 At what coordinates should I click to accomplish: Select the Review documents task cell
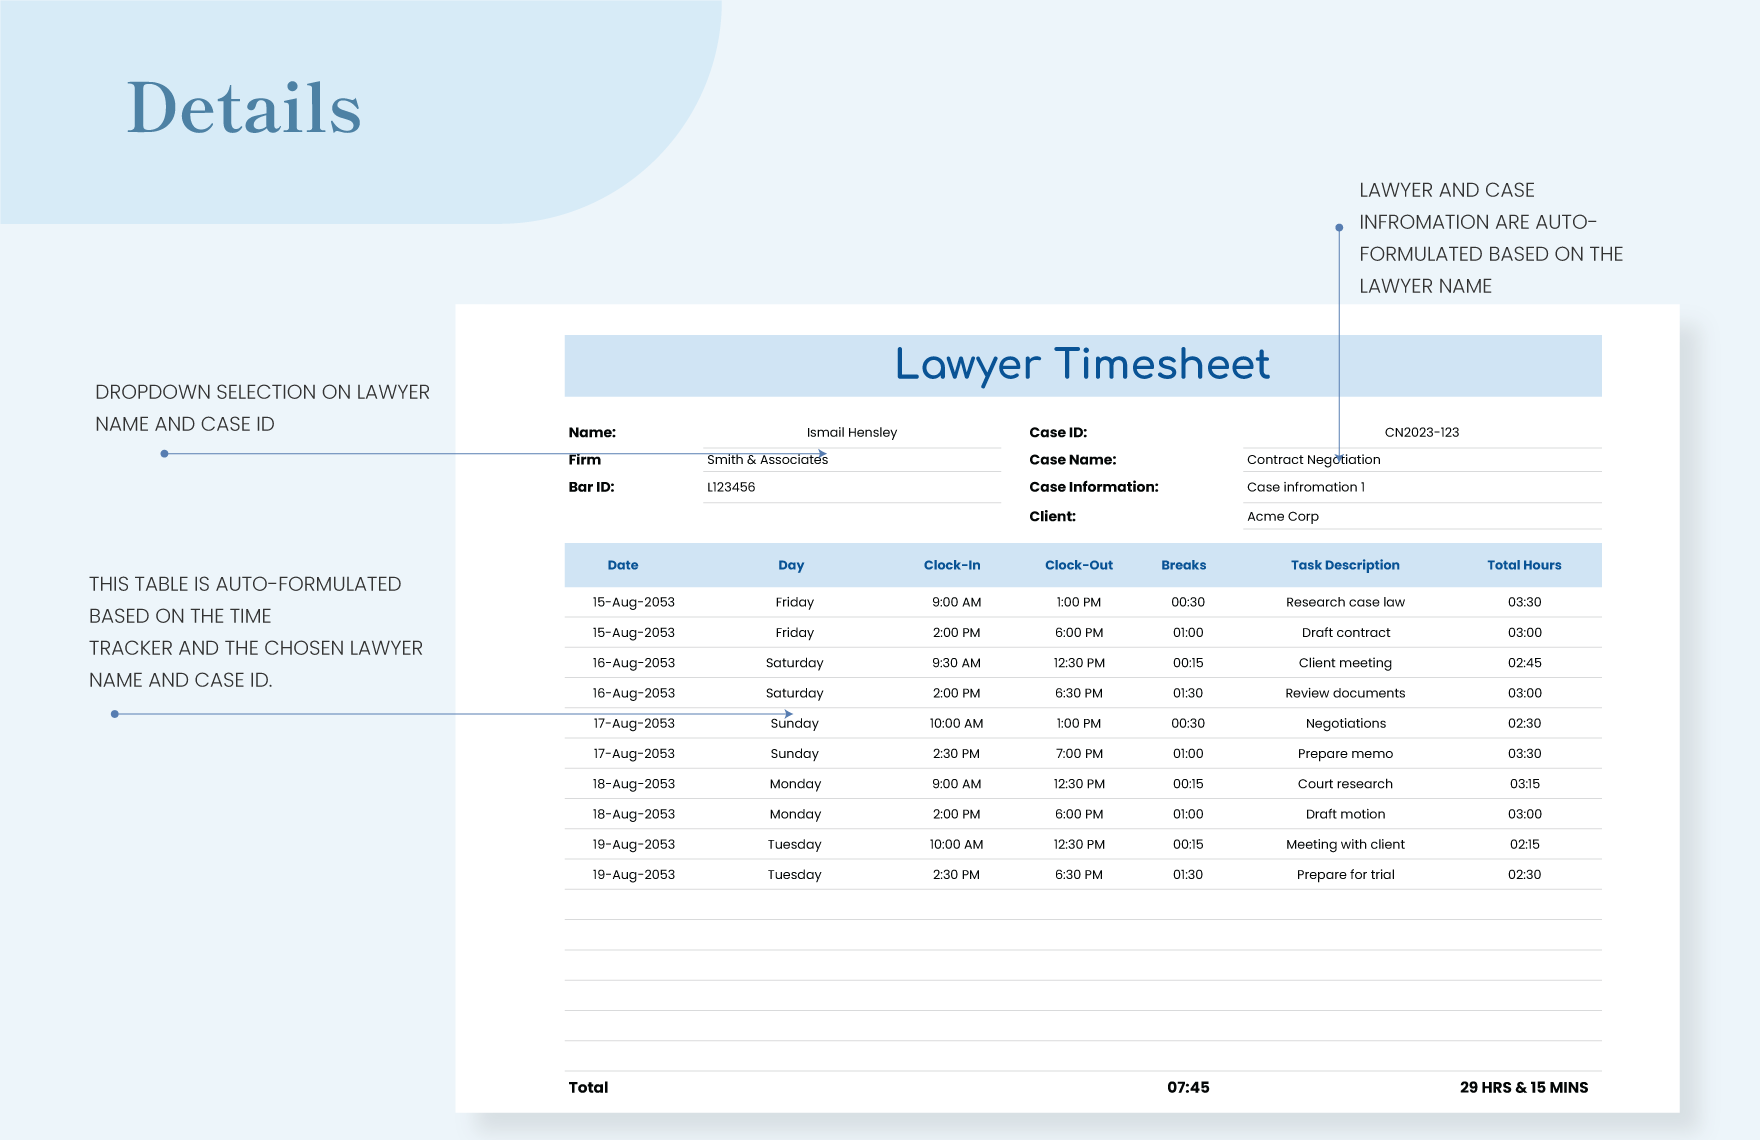pos(1345,693)
